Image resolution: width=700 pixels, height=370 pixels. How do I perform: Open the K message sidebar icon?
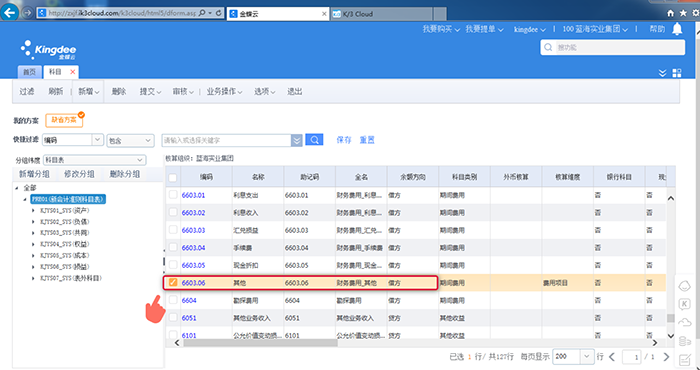pyautogui.click(x=684, y=304)
